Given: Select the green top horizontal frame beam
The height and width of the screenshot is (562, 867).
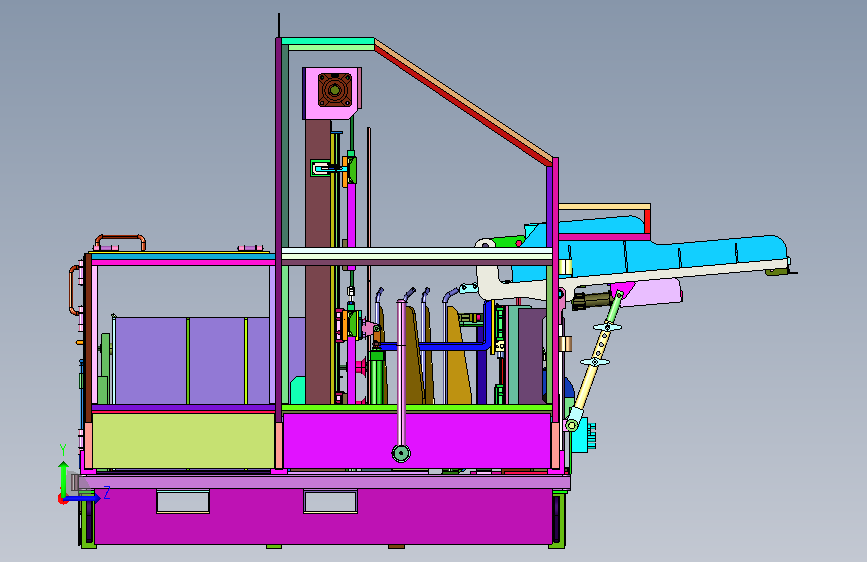Looking at the screenshot, I should pyautogui.click(x=328, y=41).
